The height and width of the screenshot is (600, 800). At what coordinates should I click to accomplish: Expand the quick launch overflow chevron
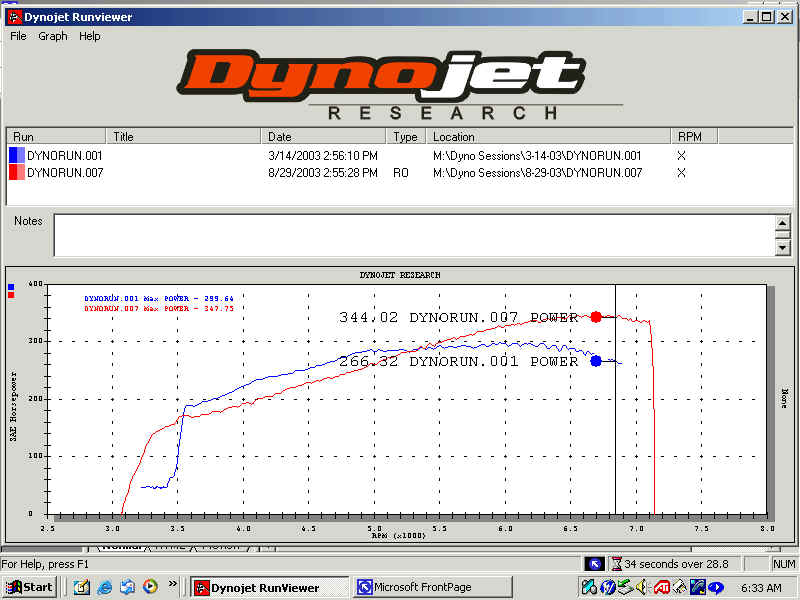173,583
